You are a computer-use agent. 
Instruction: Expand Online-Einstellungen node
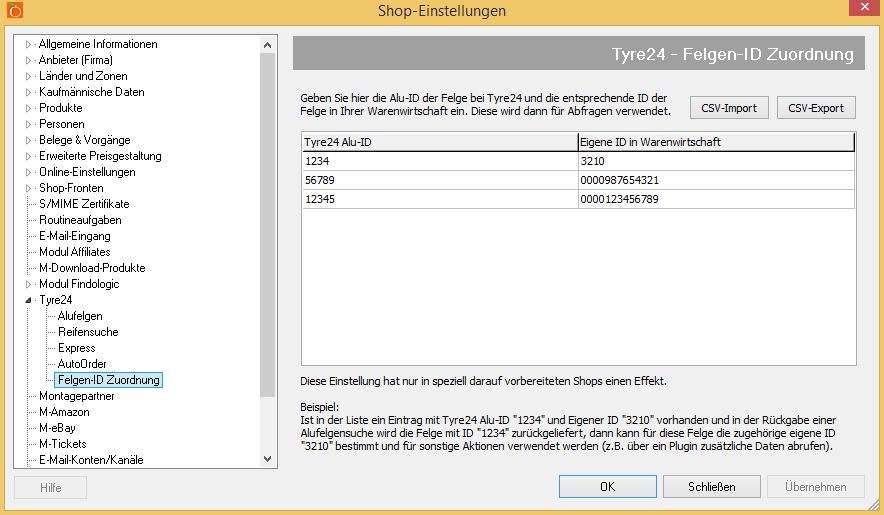pos(28,172)
